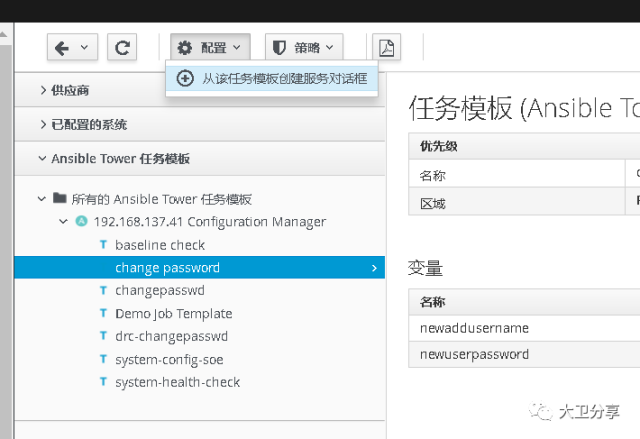Click the PDF export icon
The image size is (640, 439).
click(387, 47)
